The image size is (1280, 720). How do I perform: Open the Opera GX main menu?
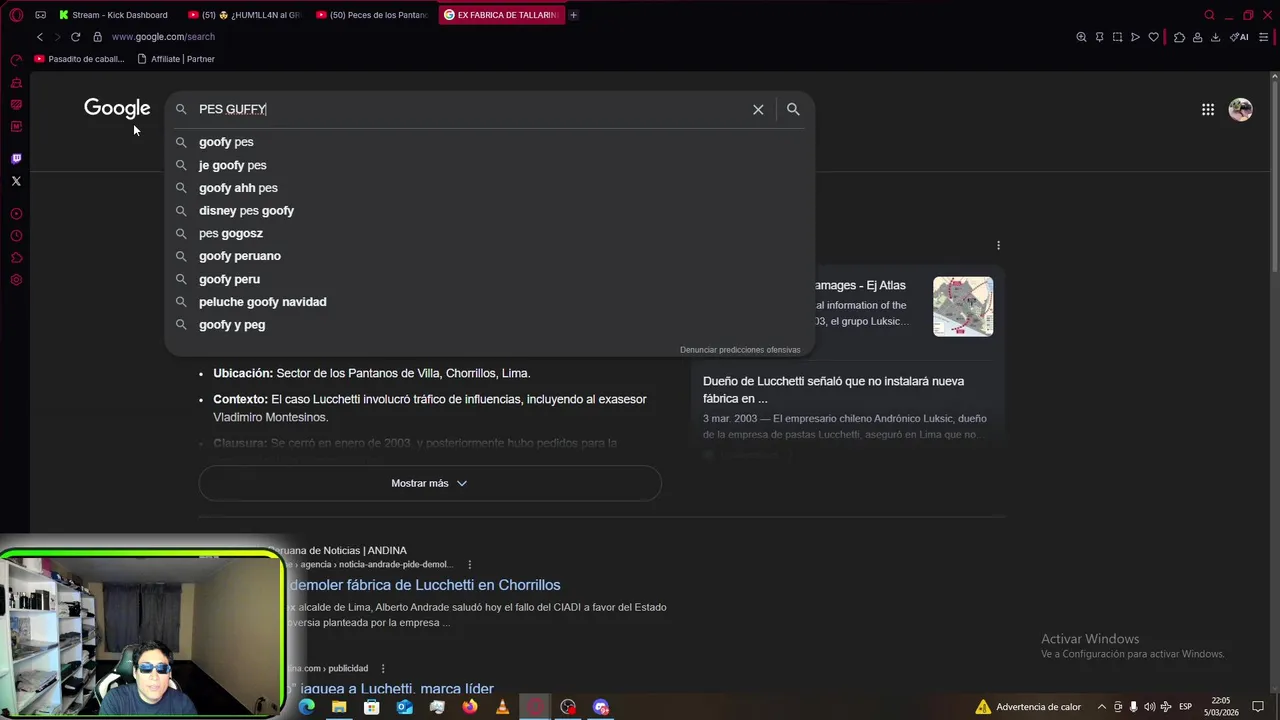click(x=16, y=15)
